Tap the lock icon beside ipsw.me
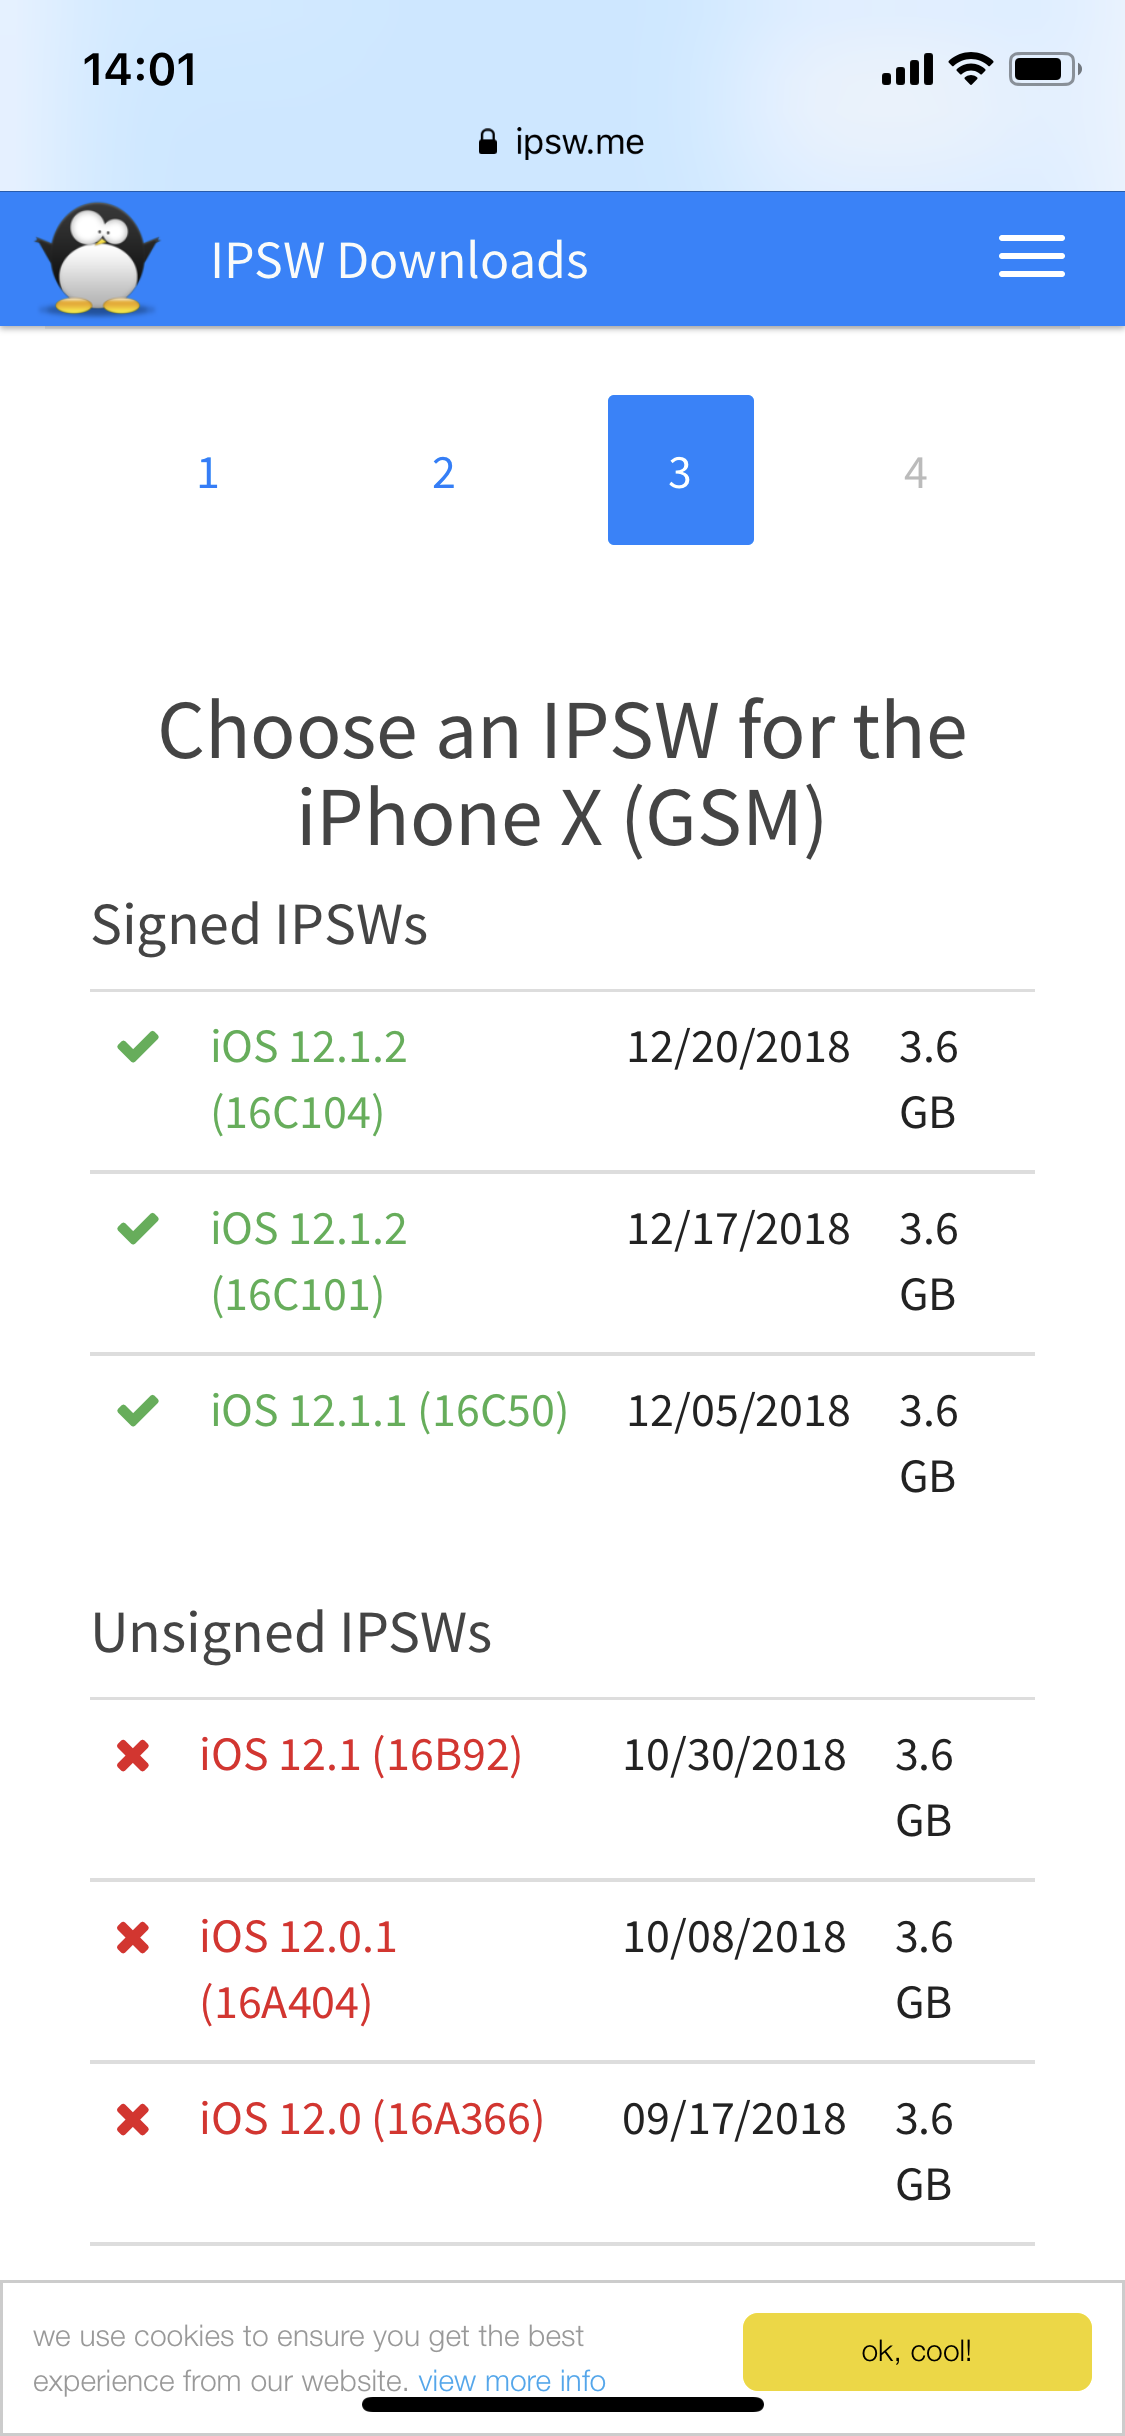 (488, 142)
